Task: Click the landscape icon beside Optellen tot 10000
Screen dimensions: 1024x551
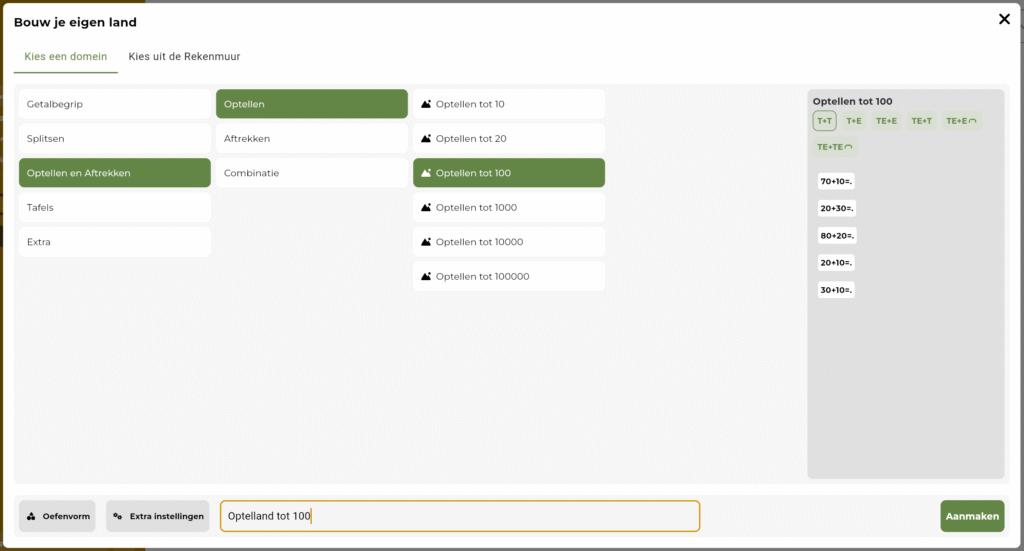Action: [426, 242]
